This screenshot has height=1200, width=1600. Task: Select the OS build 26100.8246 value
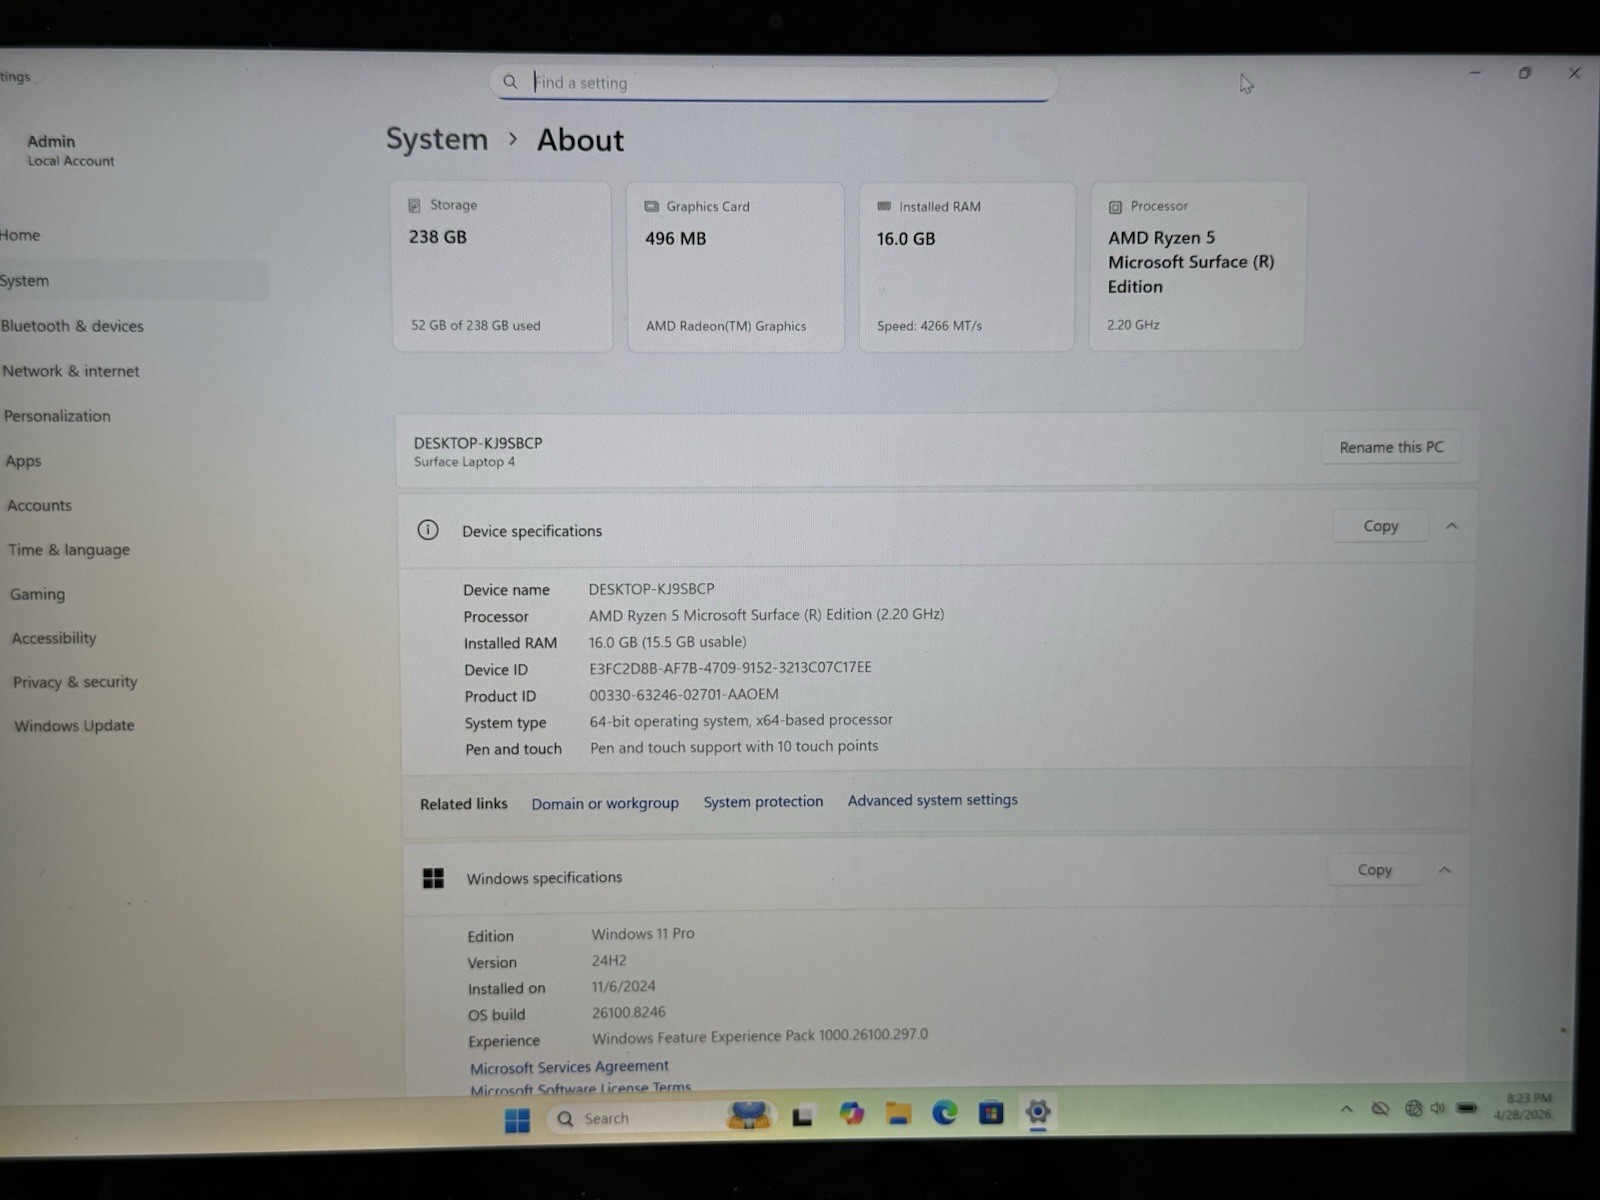[x=628, y=1012]
